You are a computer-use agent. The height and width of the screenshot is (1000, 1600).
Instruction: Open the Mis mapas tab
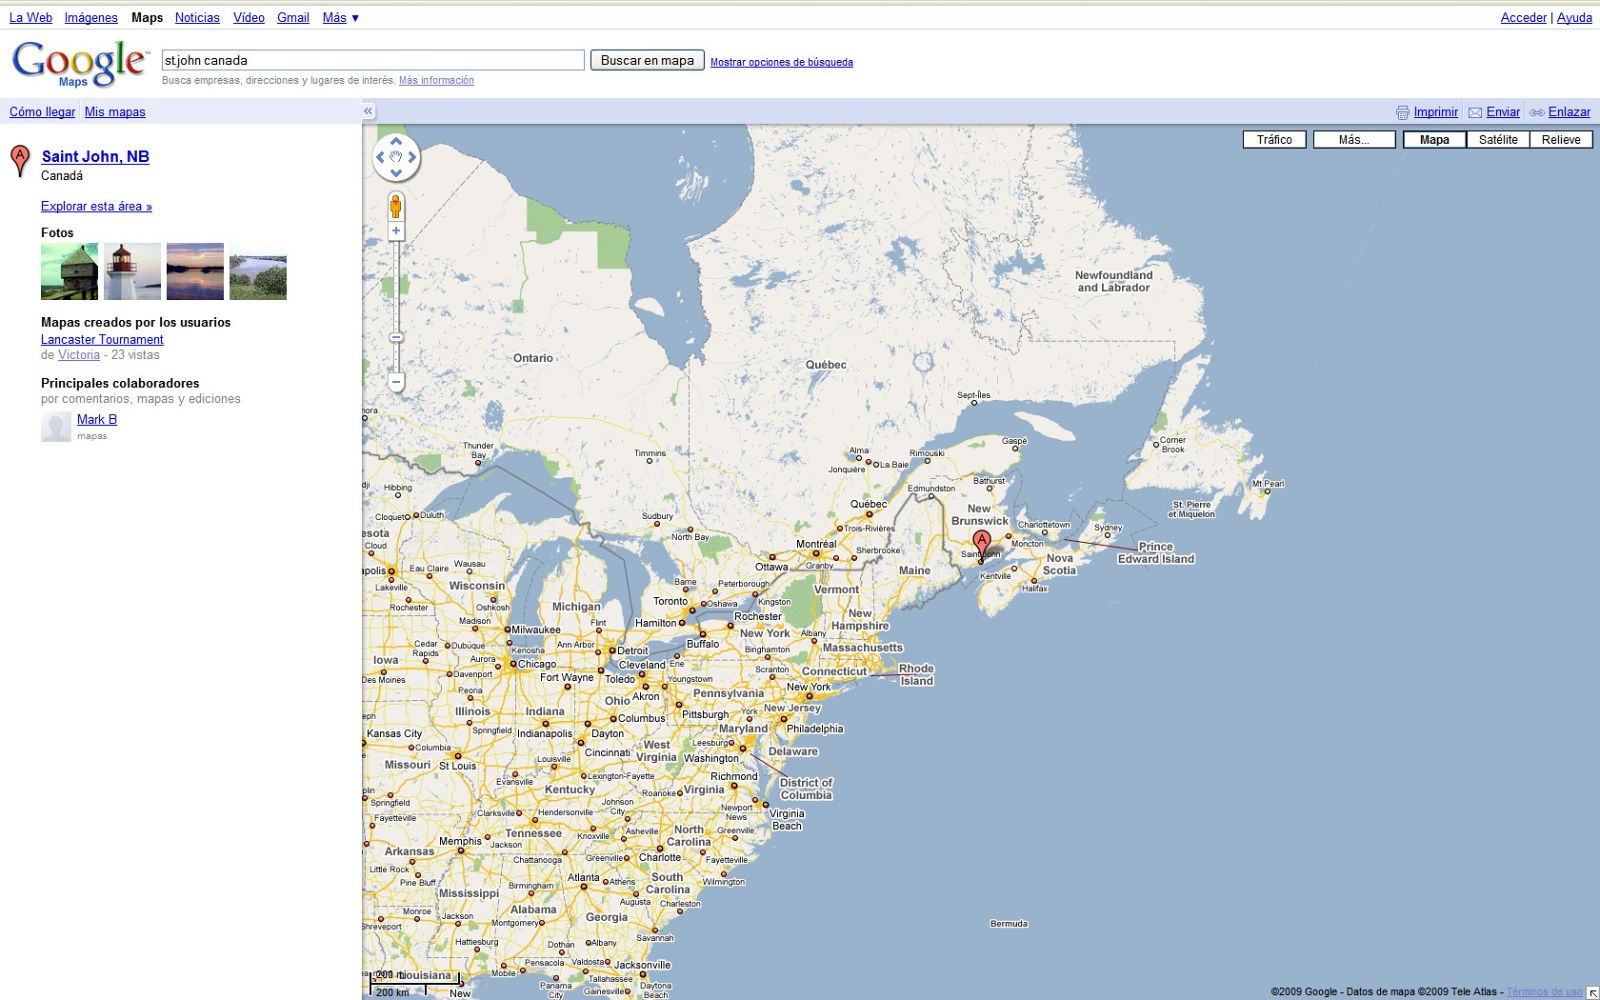115,112
